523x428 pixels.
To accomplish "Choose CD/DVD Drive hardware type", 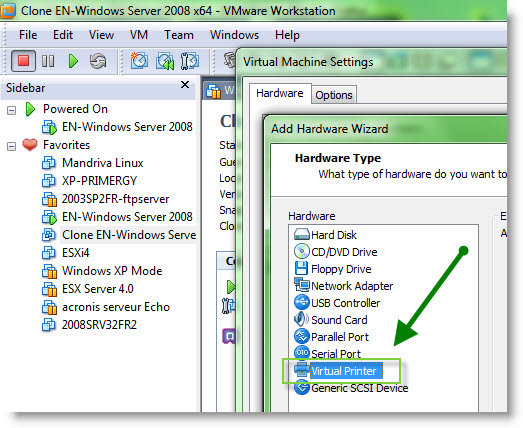I will [x=344, y=252].
